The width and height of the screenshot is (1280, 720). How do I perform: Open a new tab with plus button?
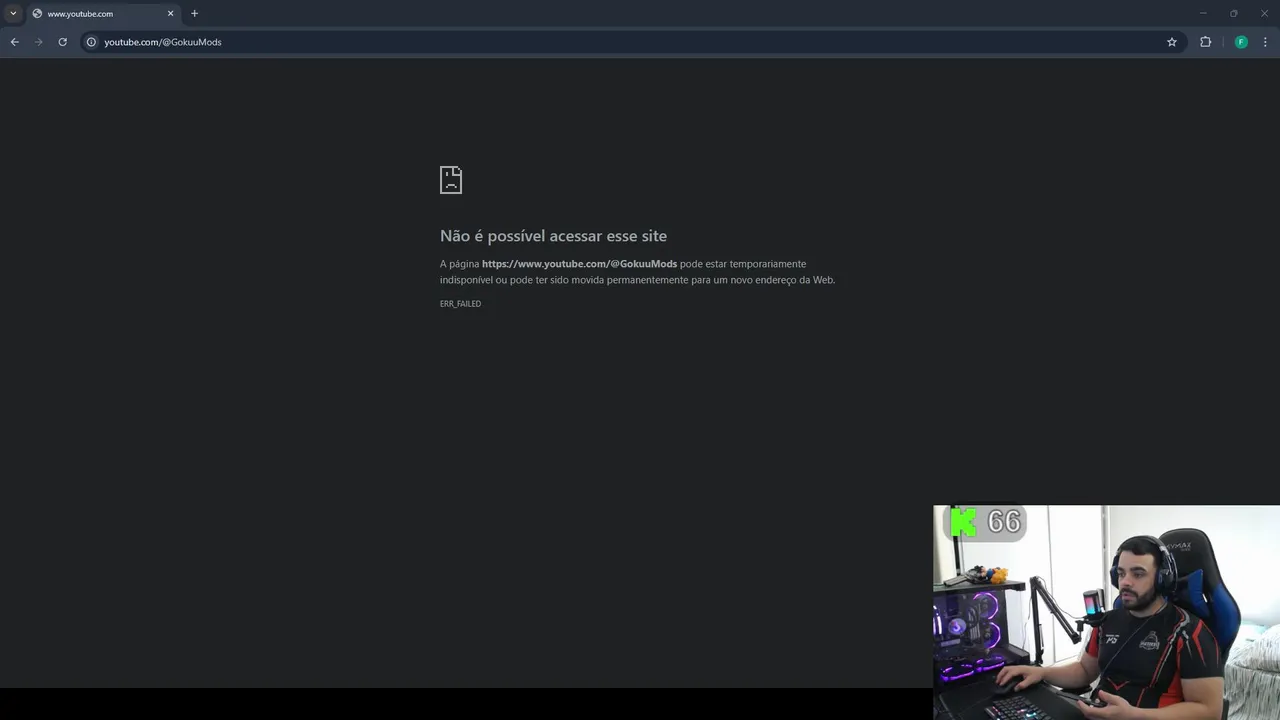[194, 14]
